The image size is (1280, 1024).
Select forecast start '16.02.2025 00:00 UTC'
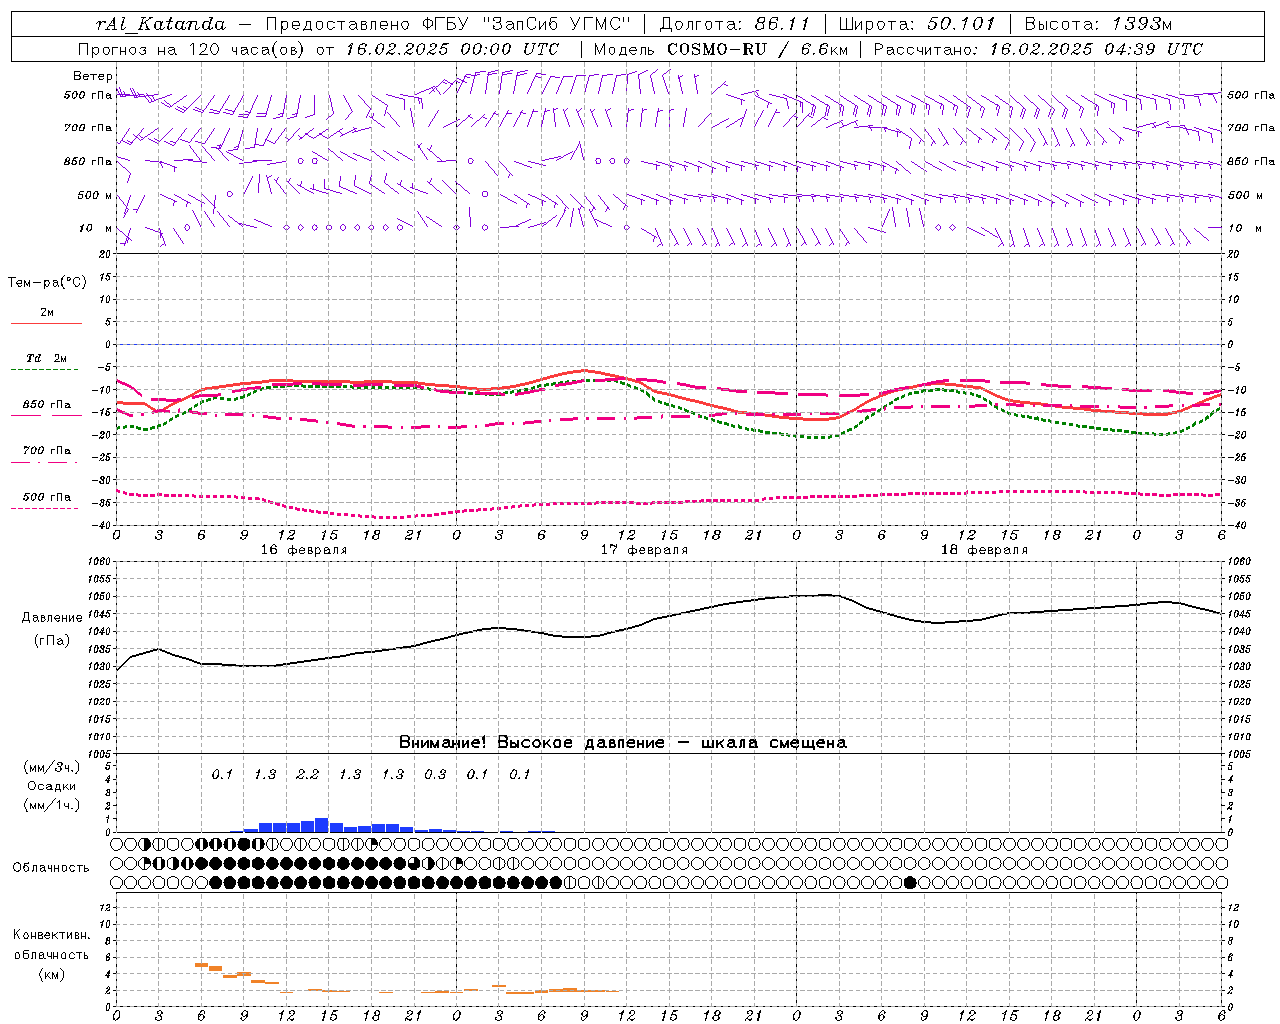pyautogui.click(x=452, y=49)
